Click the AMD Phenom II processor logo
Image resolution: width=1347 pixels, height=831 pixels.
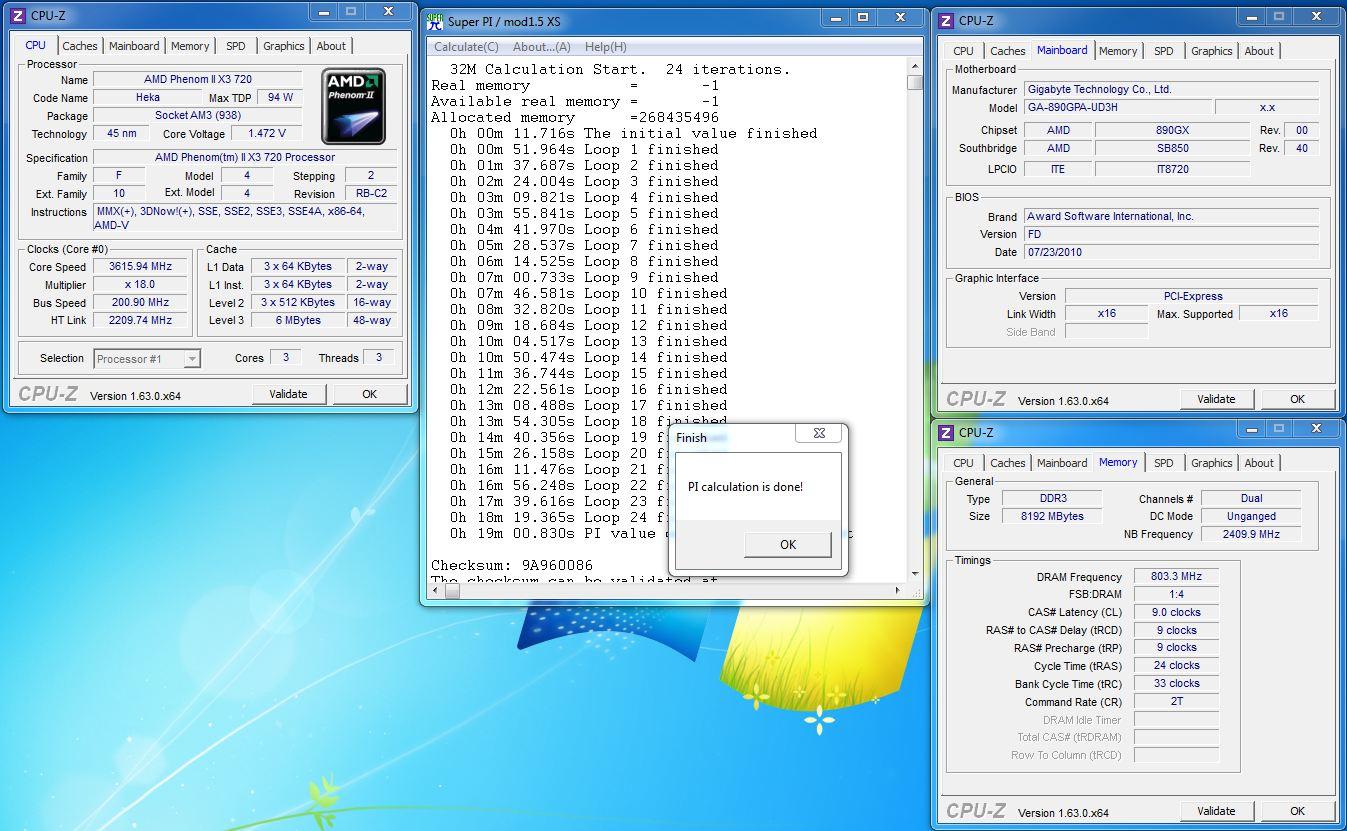click(x=353, y=106)
